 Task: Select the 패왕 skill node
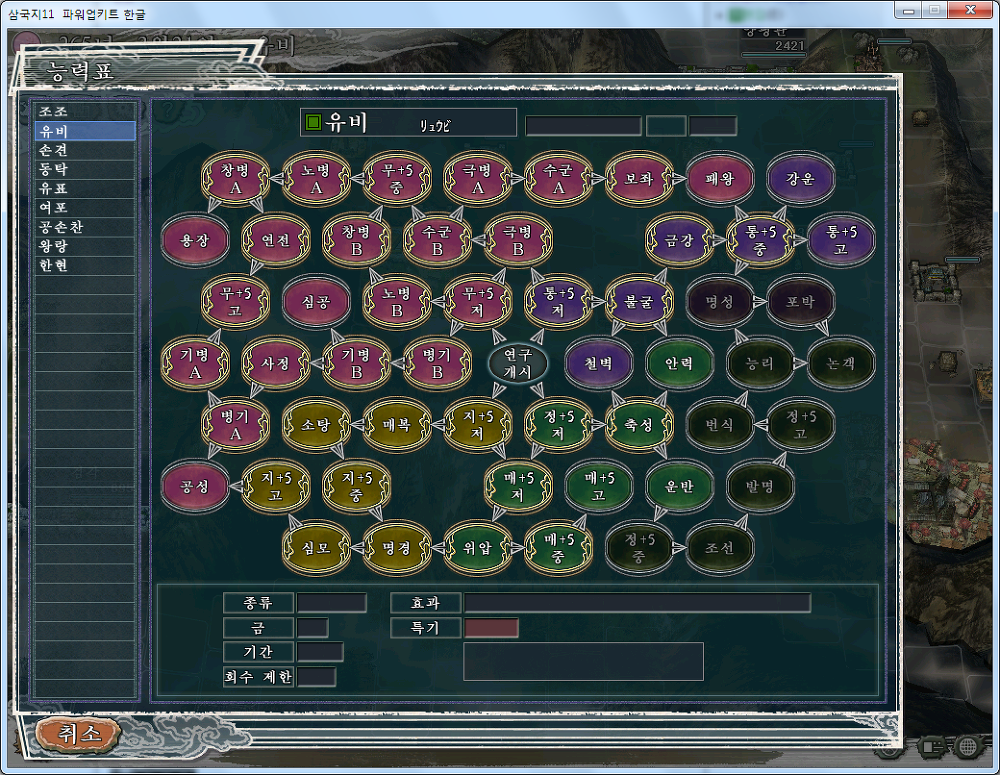[x=719, y=178]
